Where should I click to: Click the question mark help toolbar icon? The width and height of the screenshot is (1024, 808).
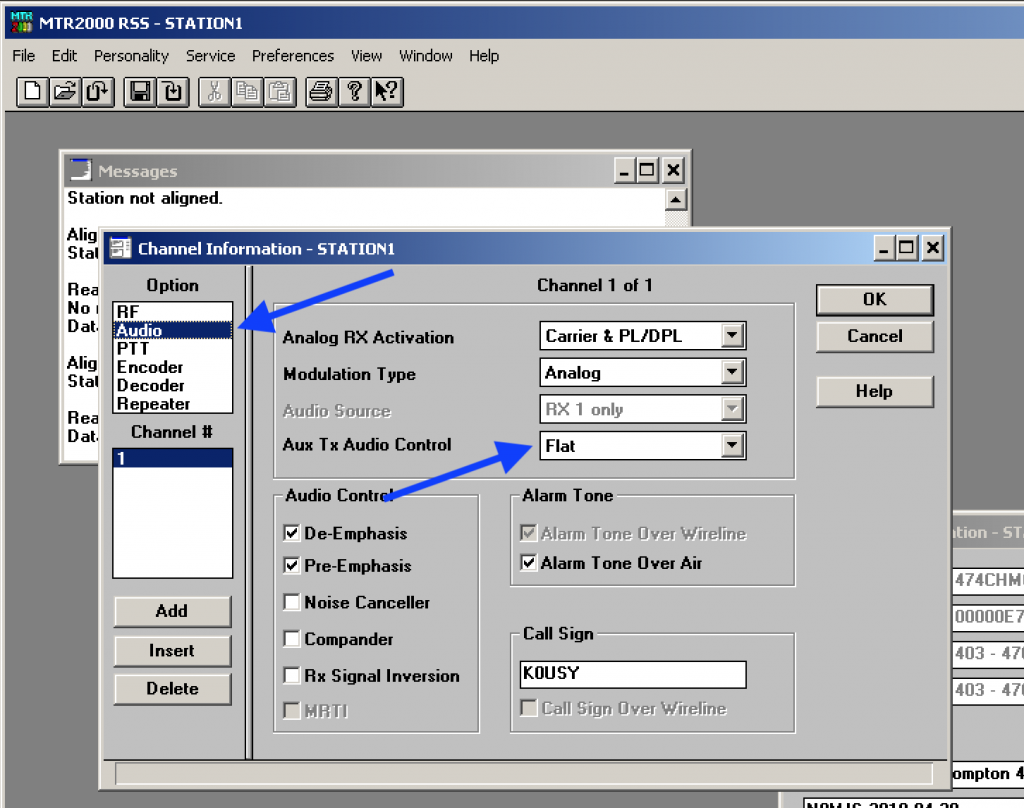[354, 91]
